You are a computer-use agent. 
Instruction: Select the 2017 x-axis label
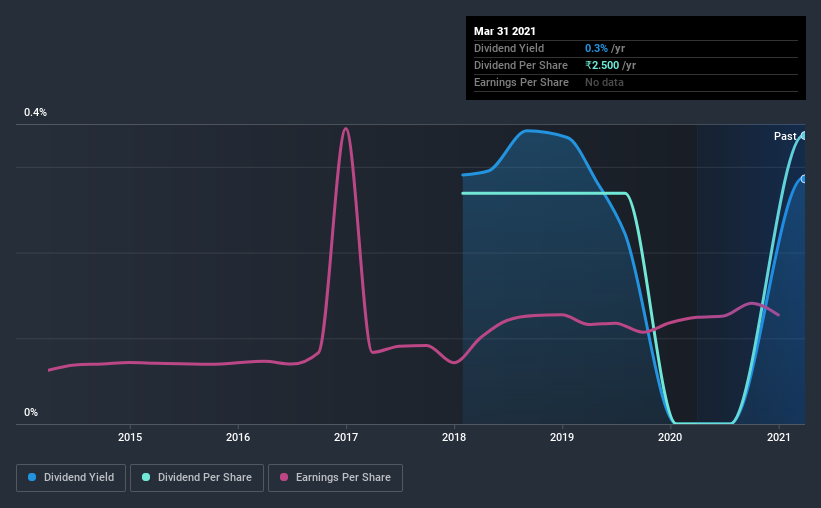tap(346, 437)
